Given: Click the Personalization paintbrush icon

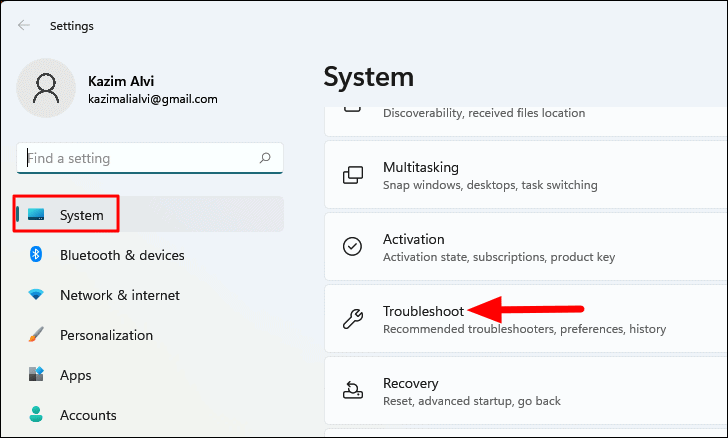Looking at the screenshot, I should [36, 334].
